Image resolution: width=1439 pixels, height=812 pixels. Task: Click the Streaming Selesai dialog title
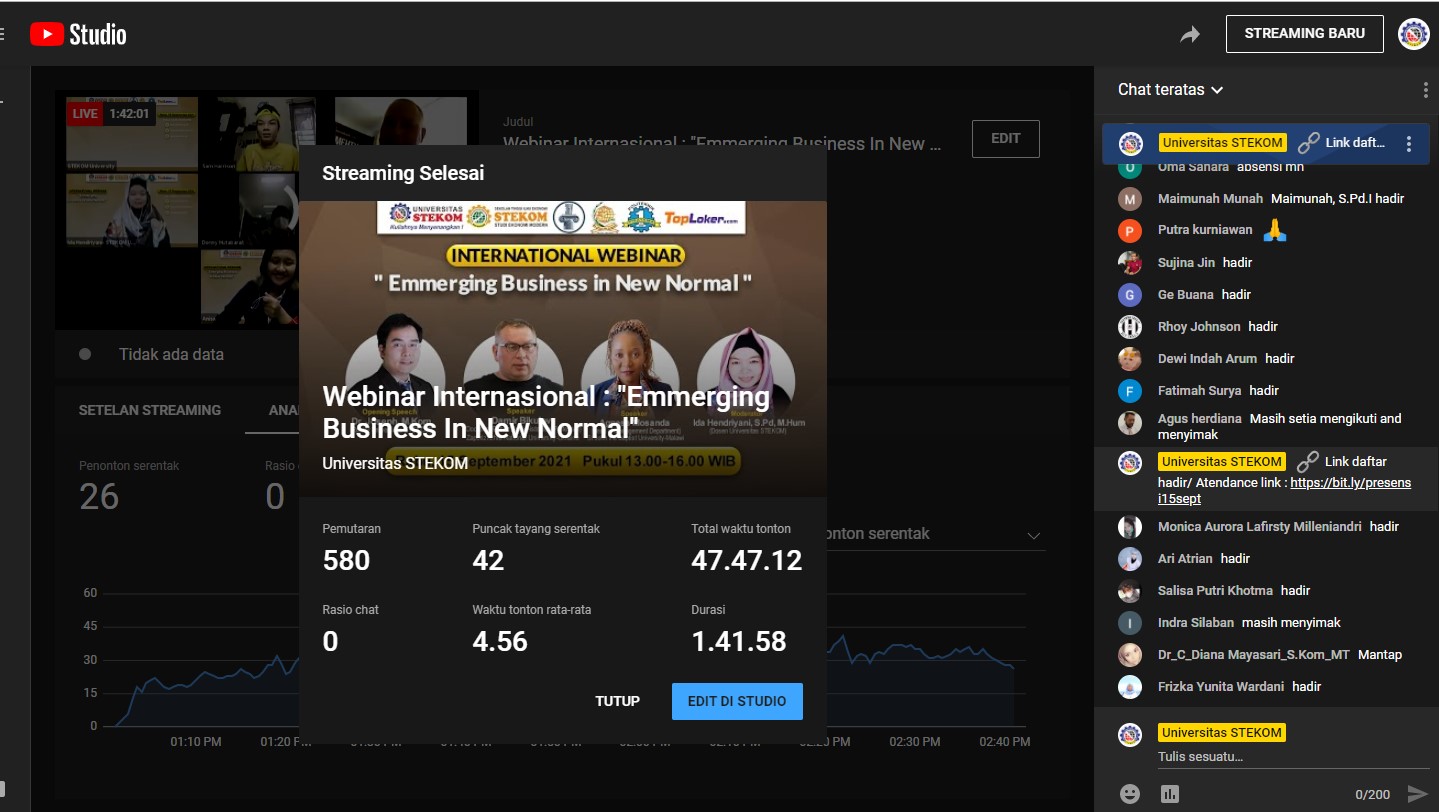click(403, 173)
